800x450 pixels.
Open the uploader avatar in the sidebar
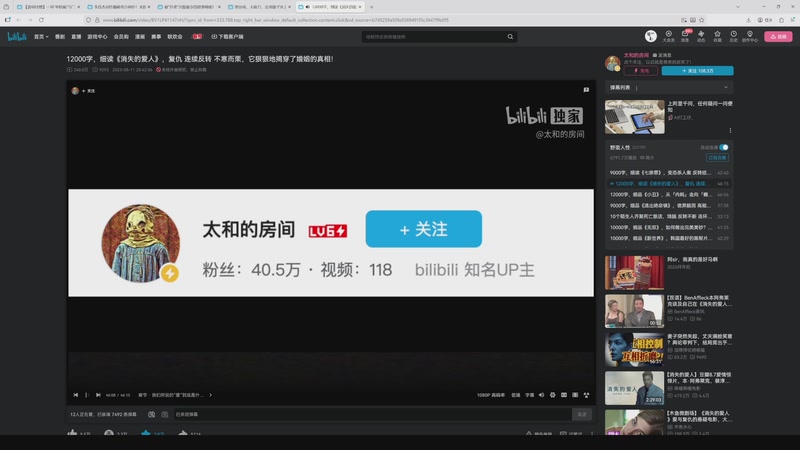(613, 63)
